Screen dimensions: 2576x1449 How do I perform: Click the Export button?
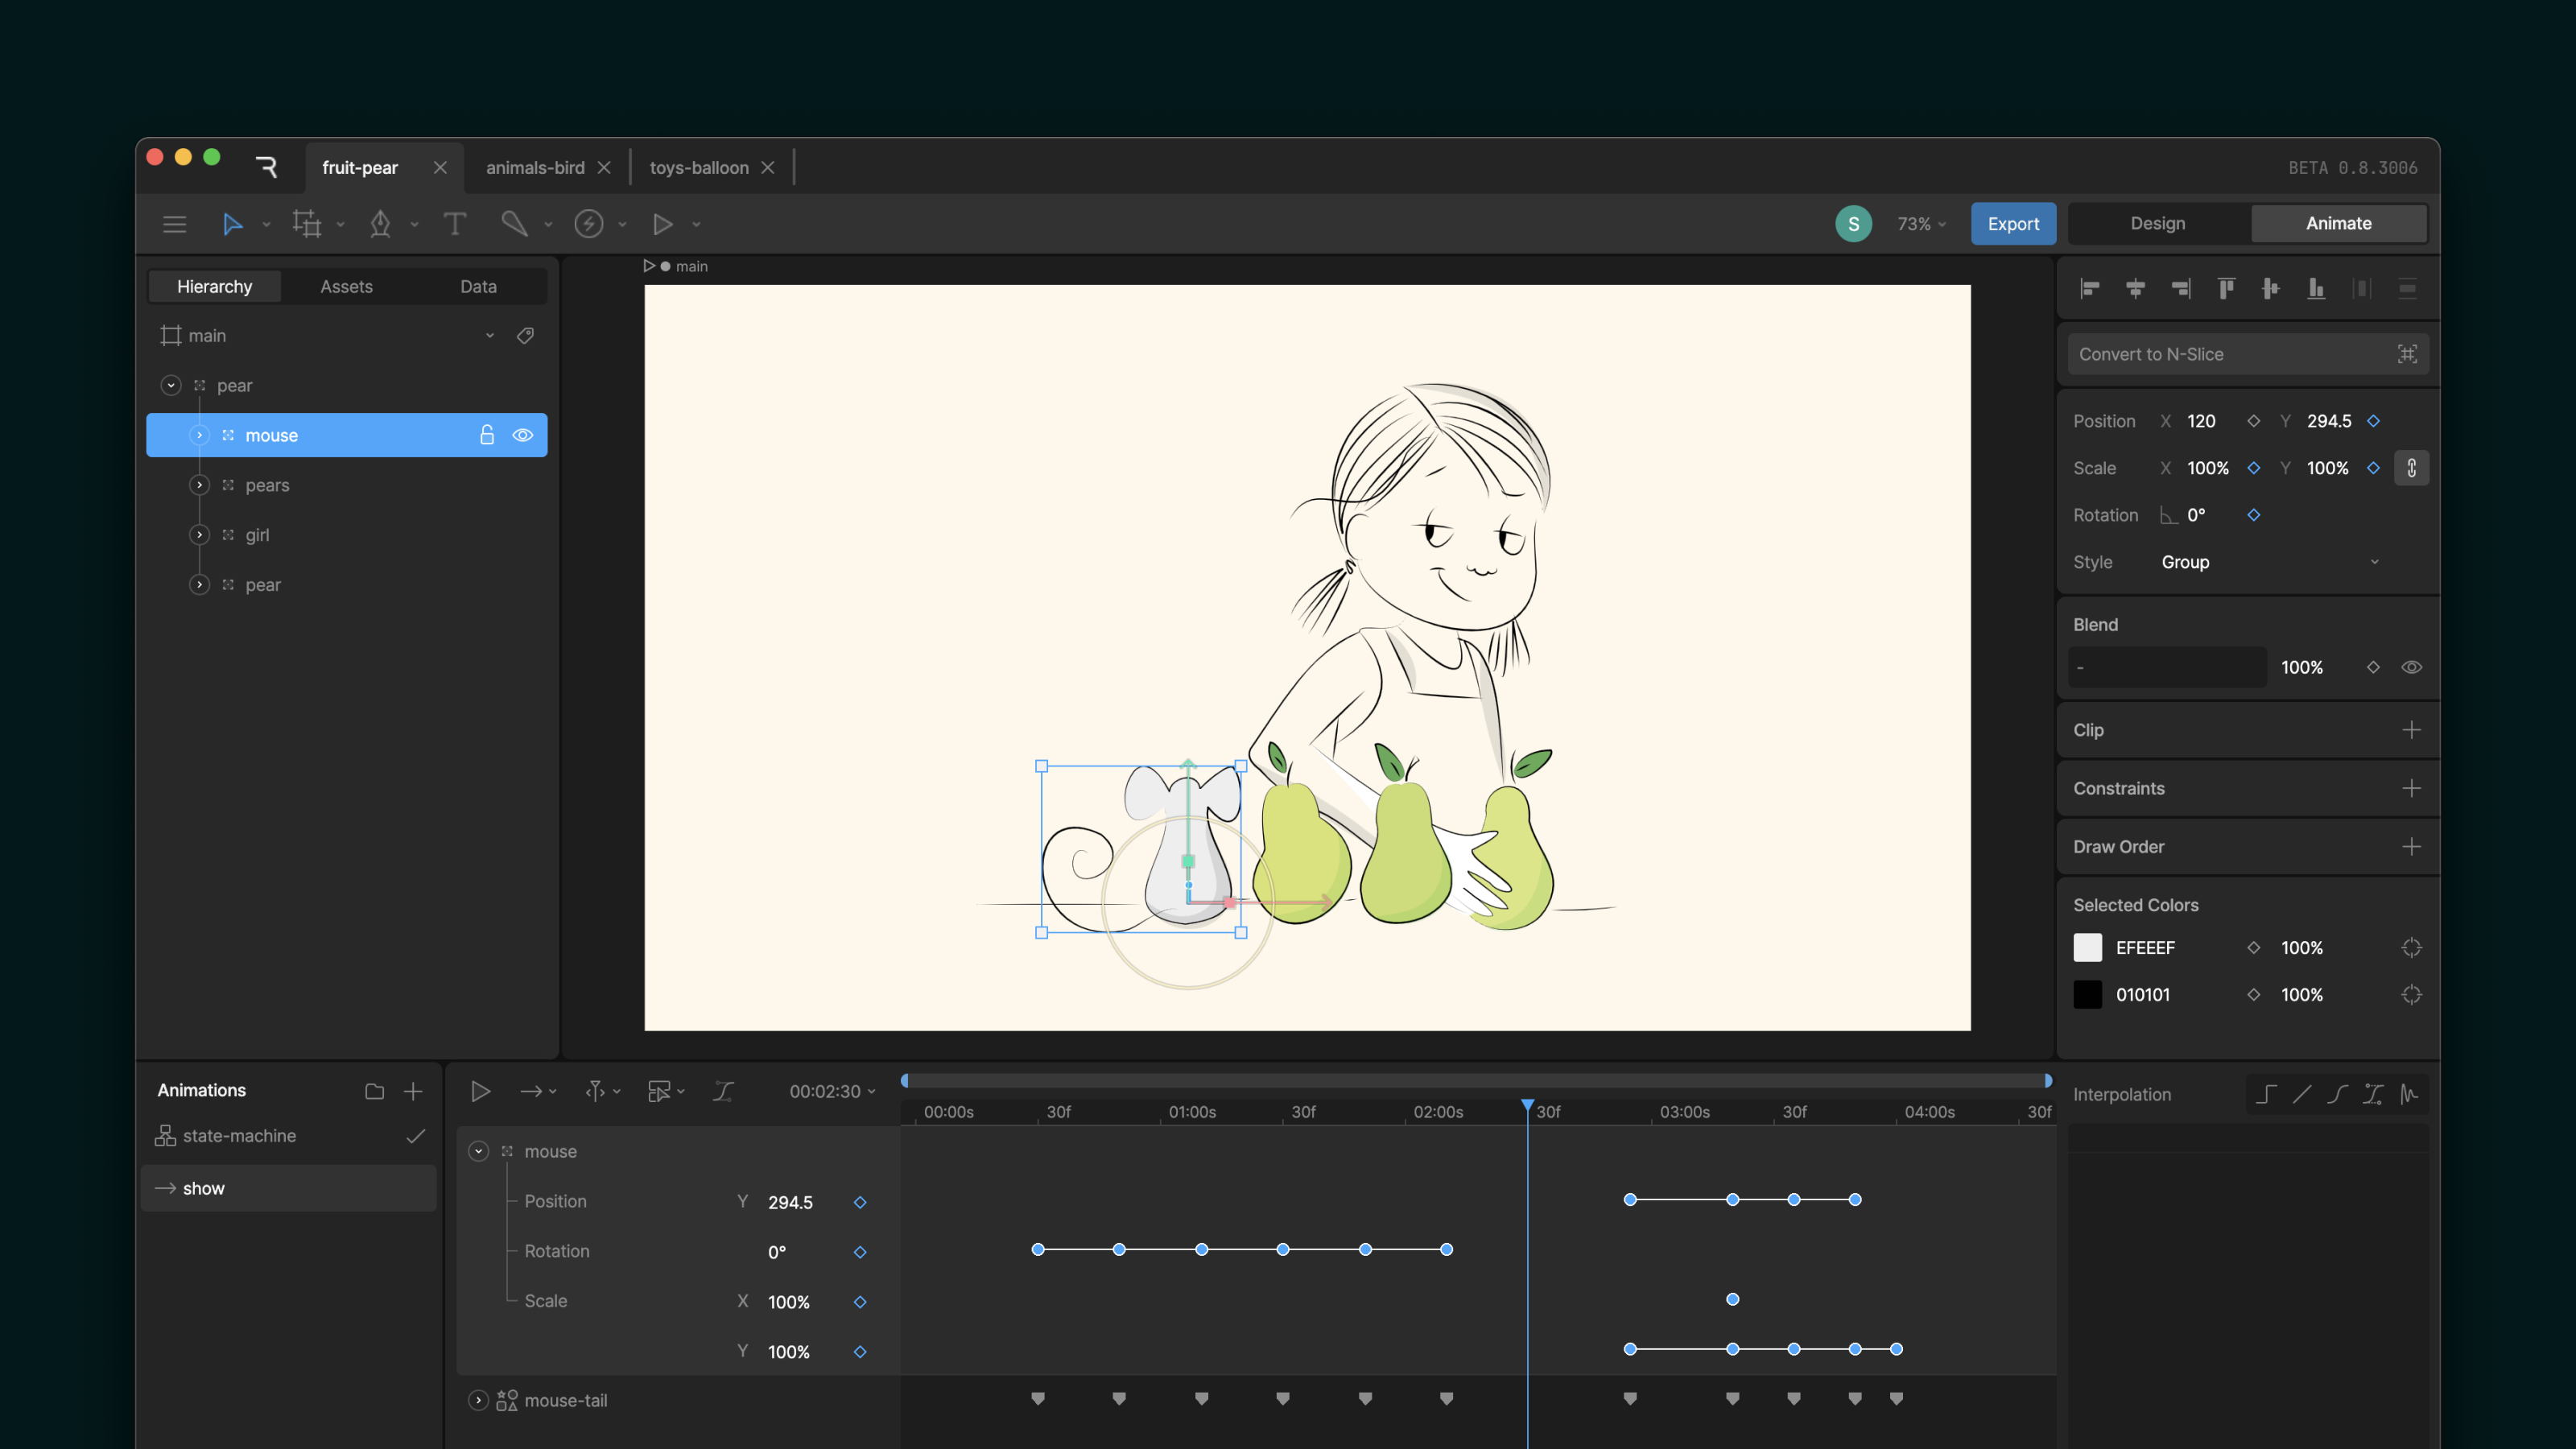click(2012, 224)
